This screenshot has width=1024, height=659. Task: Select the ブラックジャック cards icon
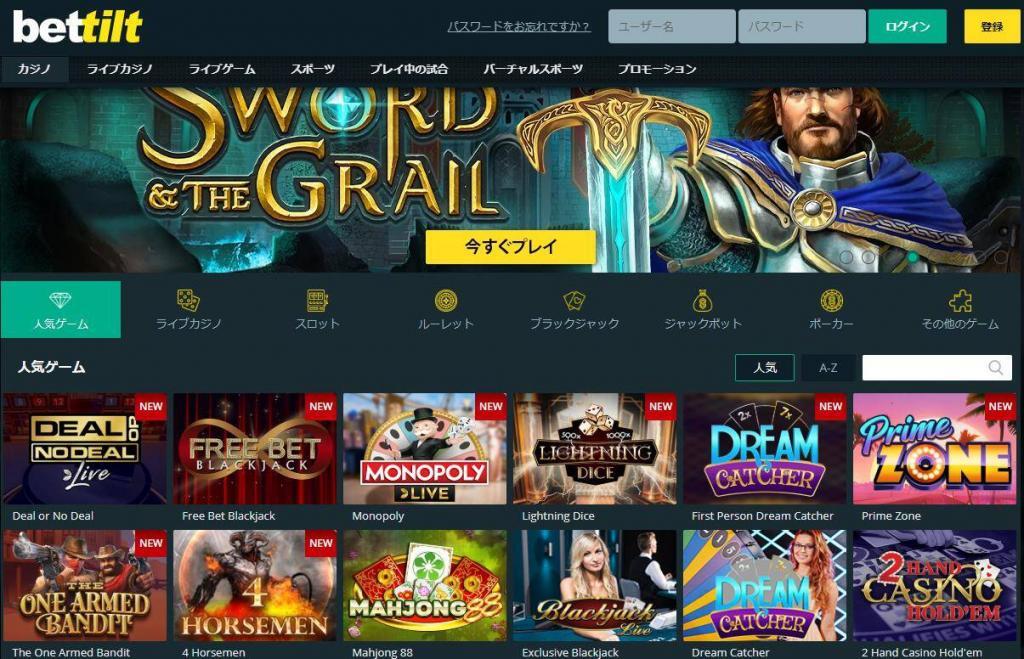[x=574, y=300]
